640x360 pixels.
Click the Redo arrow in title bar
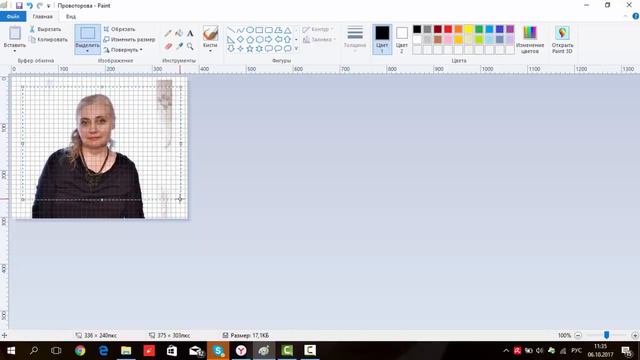pos(40,6)
